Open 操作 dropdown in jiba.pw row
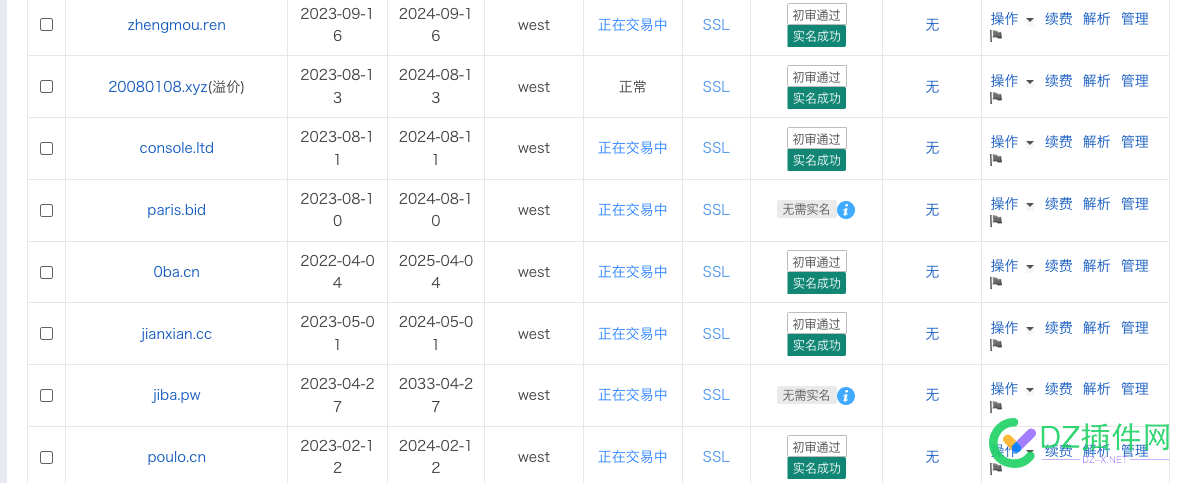 tap(1012, 389)
